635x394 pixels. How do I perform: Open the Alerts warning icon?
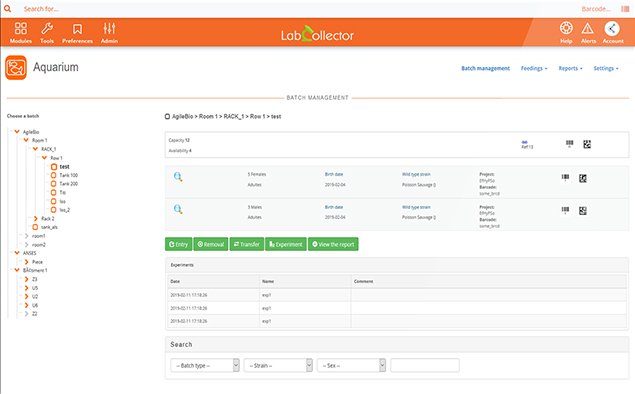pos(588,28)
